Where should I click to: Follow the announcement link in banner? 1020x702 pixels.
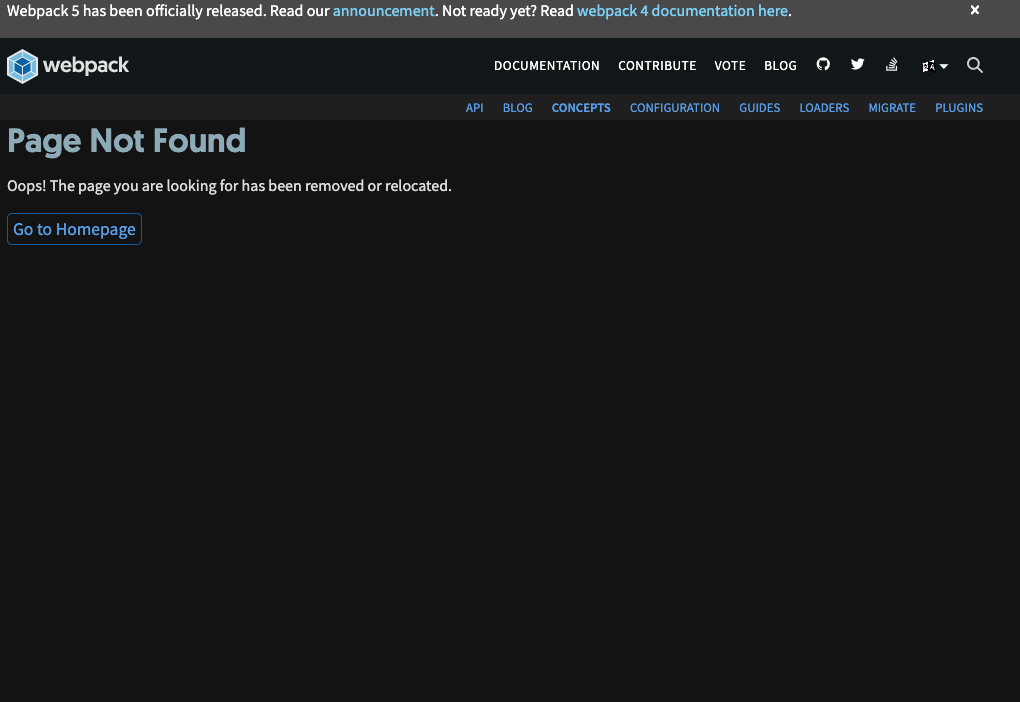point(383,11)
